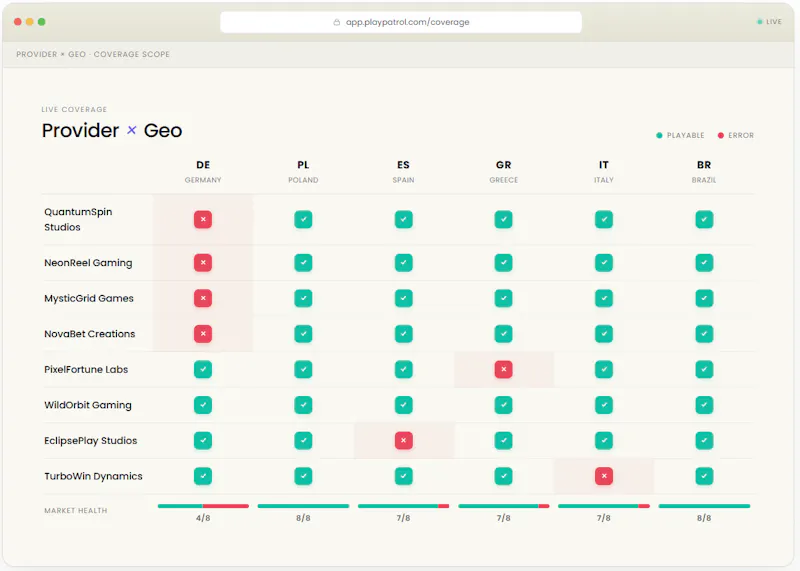Image resolution: width=800 pixels, height=571 pixels.
Task: Click MysticGrid Games Brazil check icon
Action: coord(704,298)
